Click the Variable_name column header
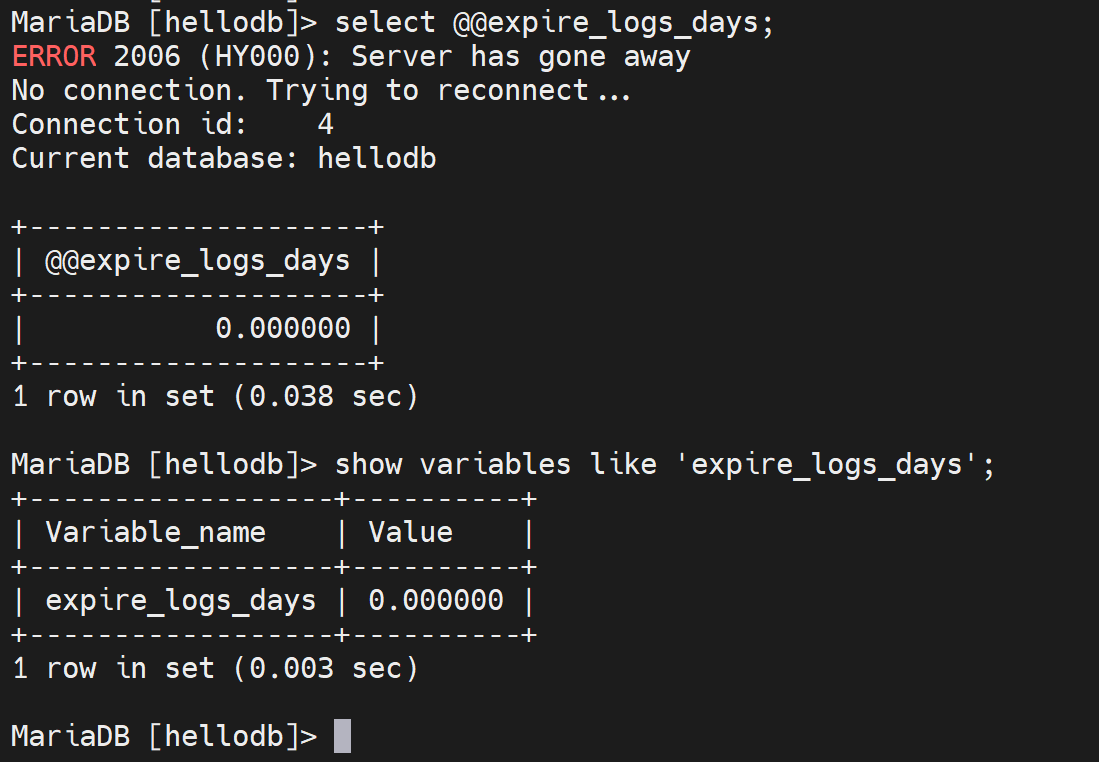Screen dimensions: 1099x762 point(156,532)
